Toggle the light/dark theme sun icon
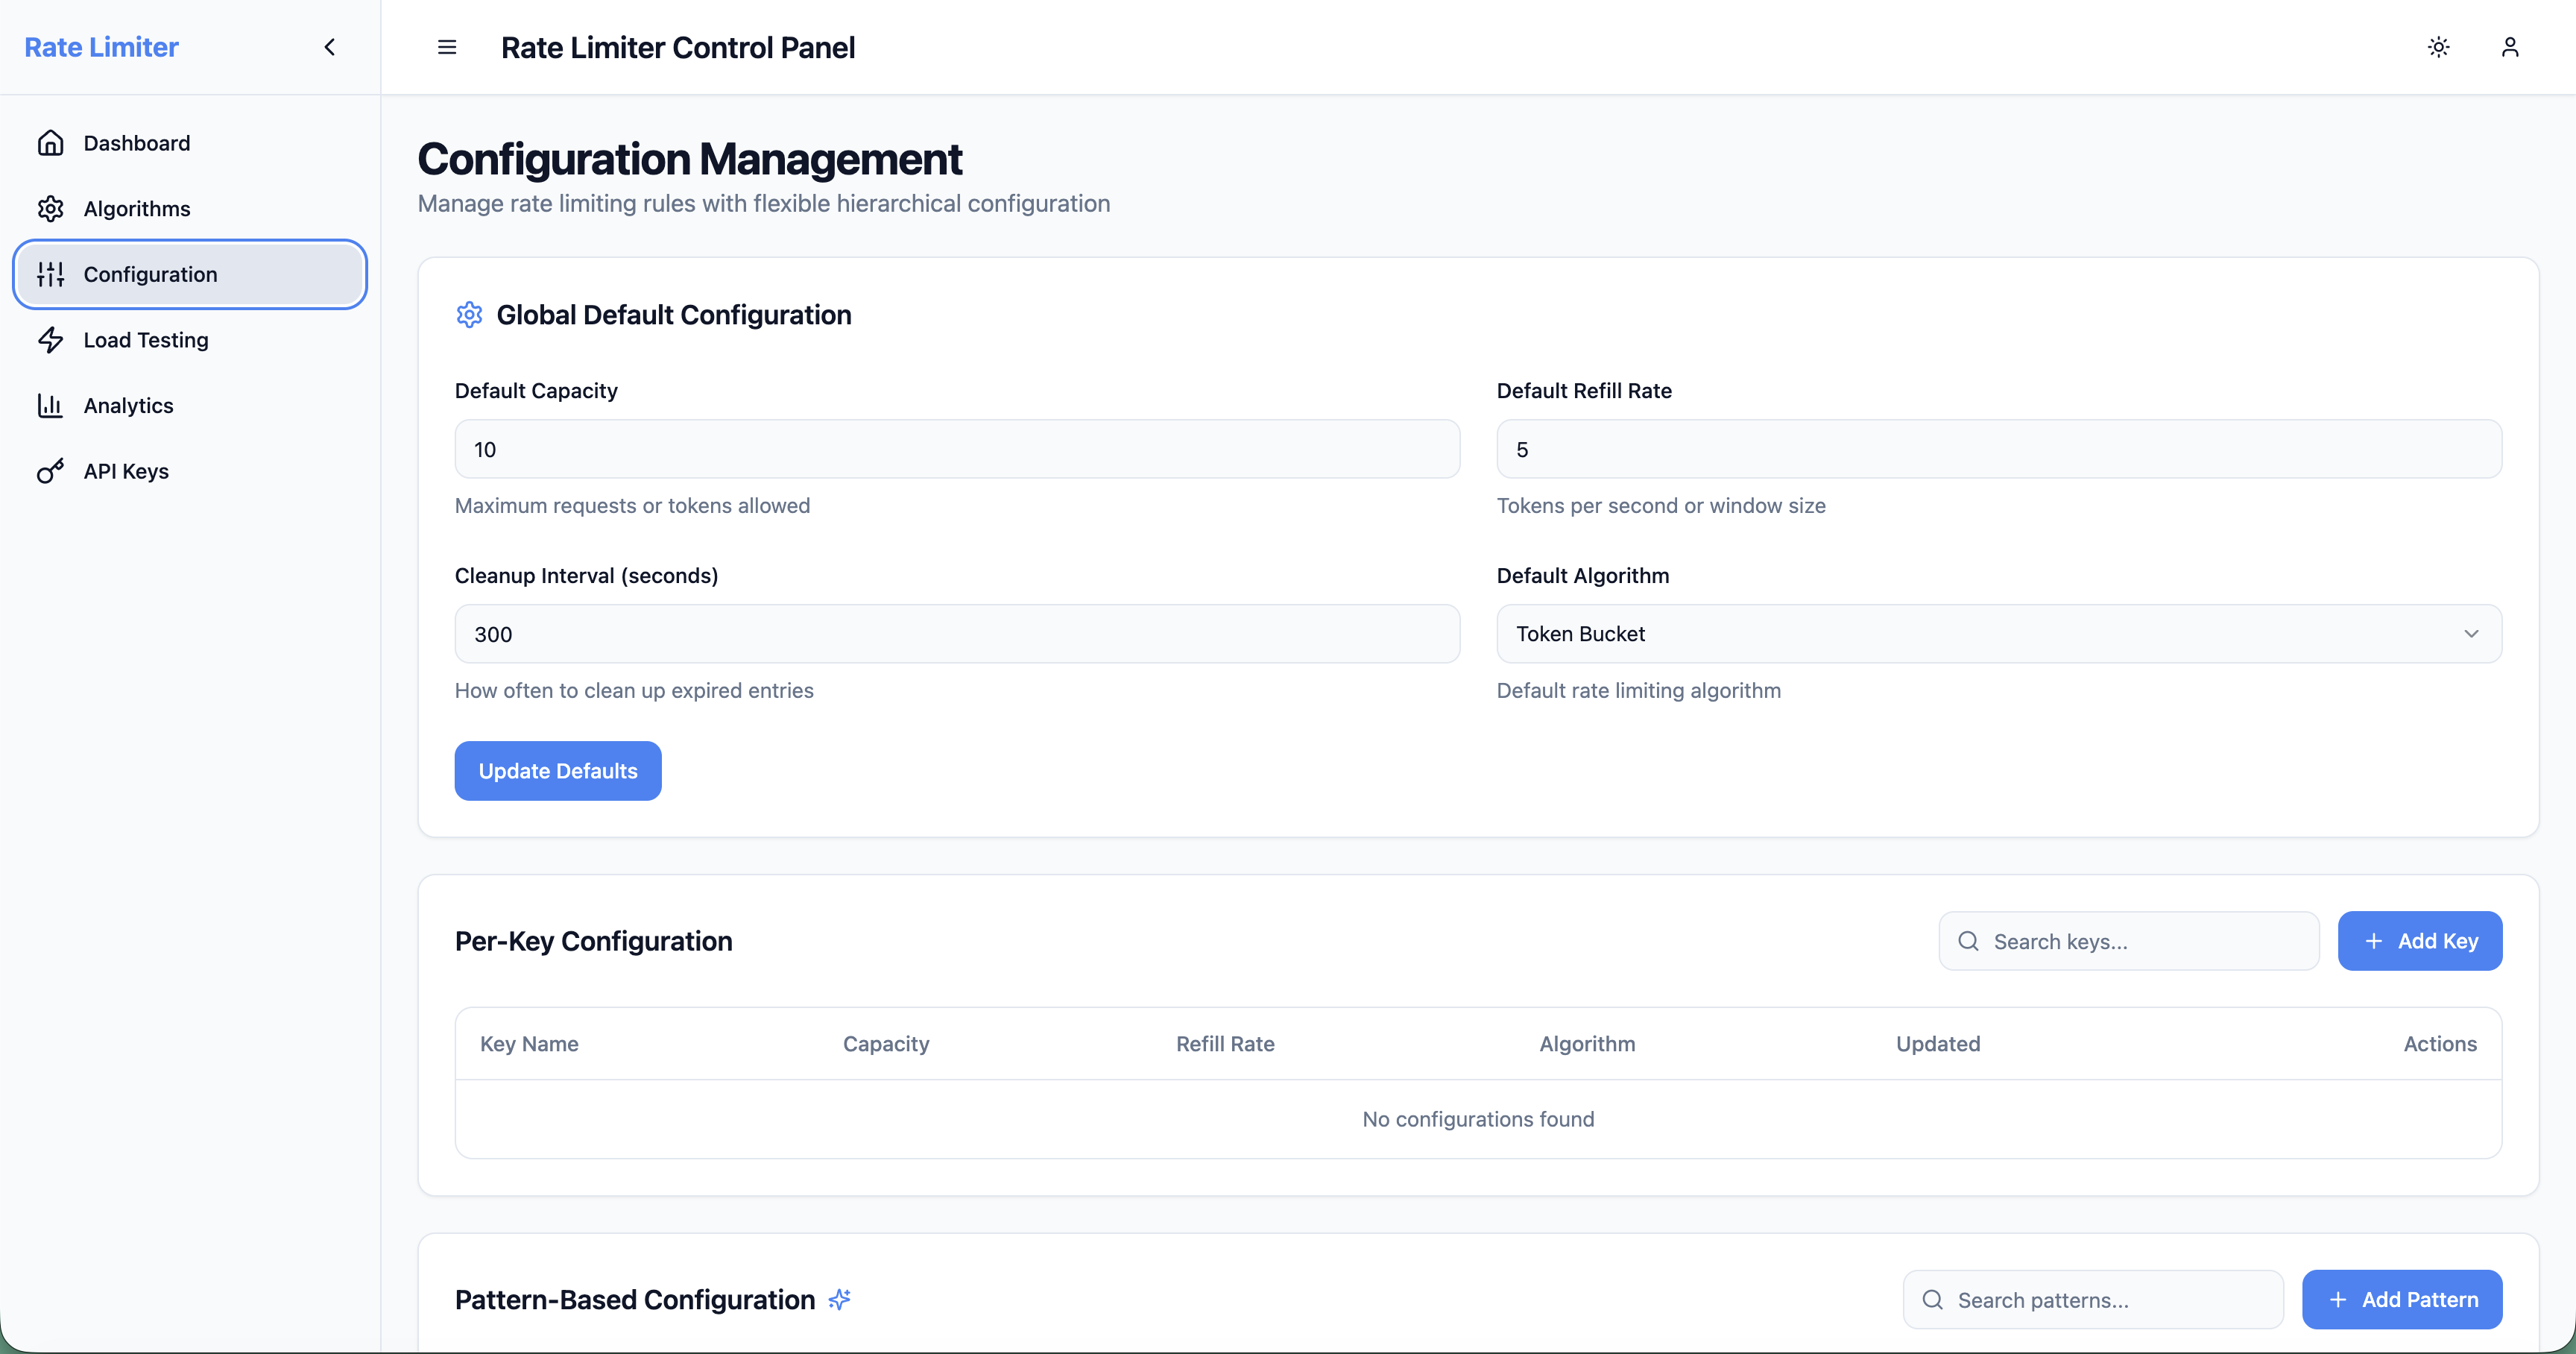This screenshot has height=1354, width=2576. 2439,47
